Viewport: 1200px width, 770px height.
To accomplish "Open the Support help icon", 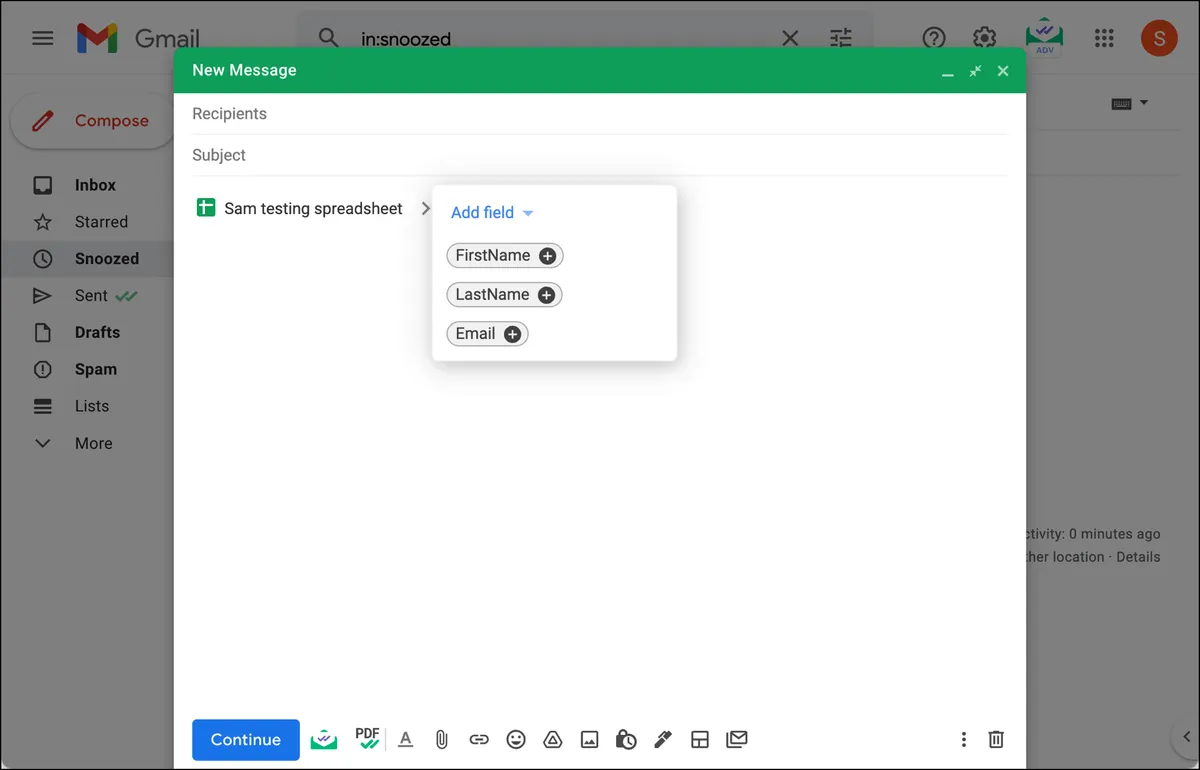I will point(934,39).
